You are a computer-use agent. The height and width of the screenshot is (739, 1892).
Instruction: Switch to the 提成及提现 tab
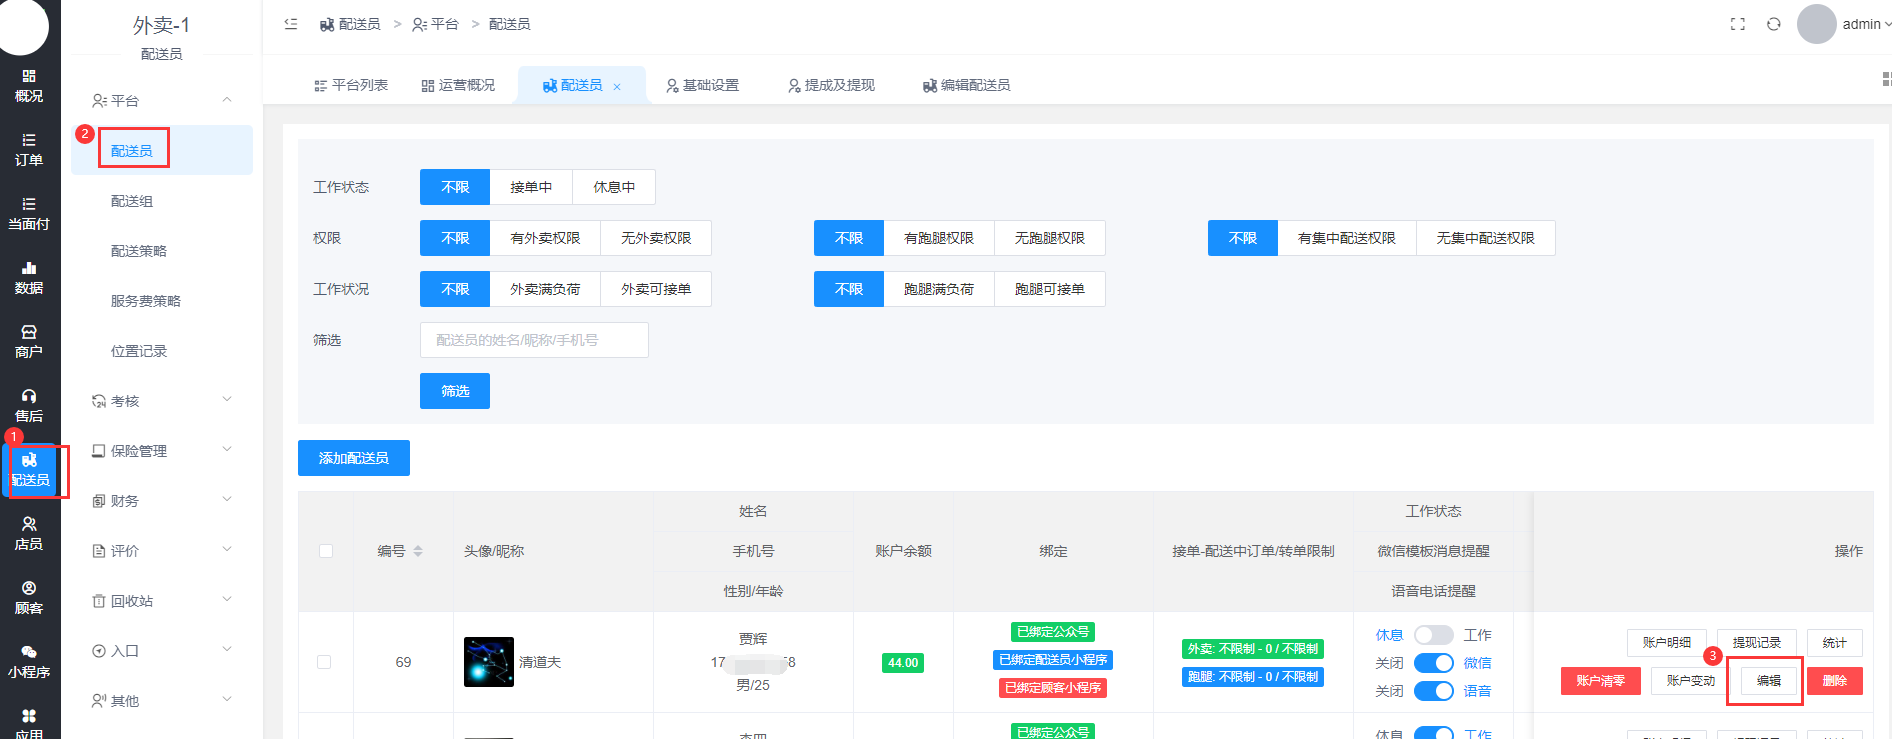coord(831,86)
